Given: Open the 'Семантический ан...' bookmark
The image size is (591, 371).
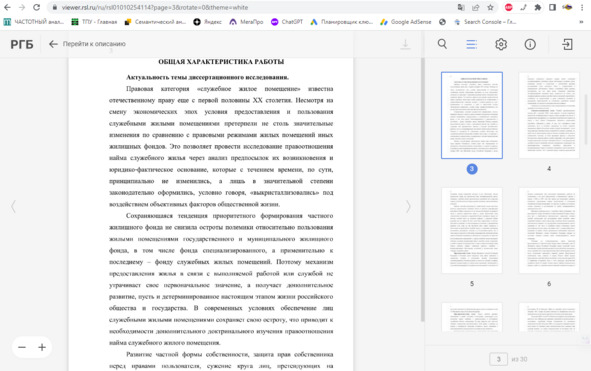Looking at the screenshot, I should pos(155,22).
